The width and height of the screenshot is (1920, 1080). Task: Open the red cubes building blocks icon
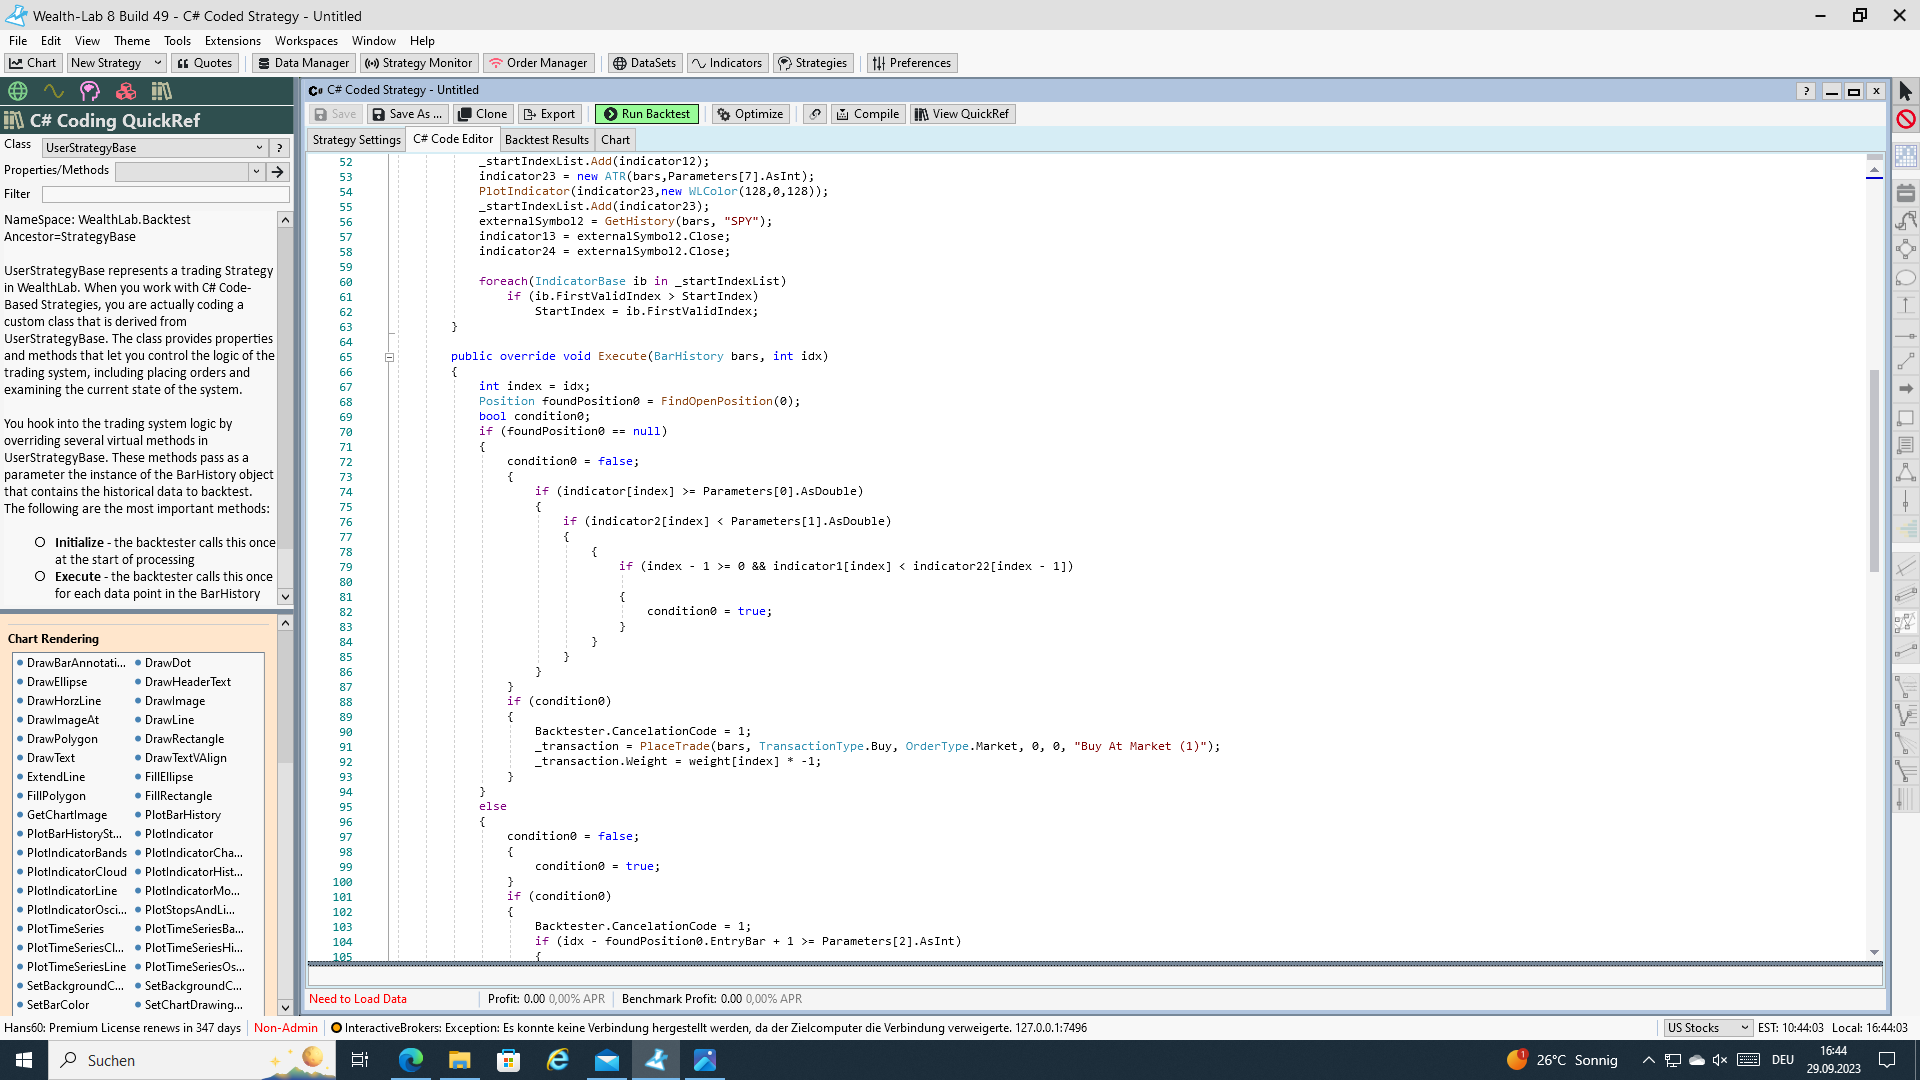(x=126, y=91)
